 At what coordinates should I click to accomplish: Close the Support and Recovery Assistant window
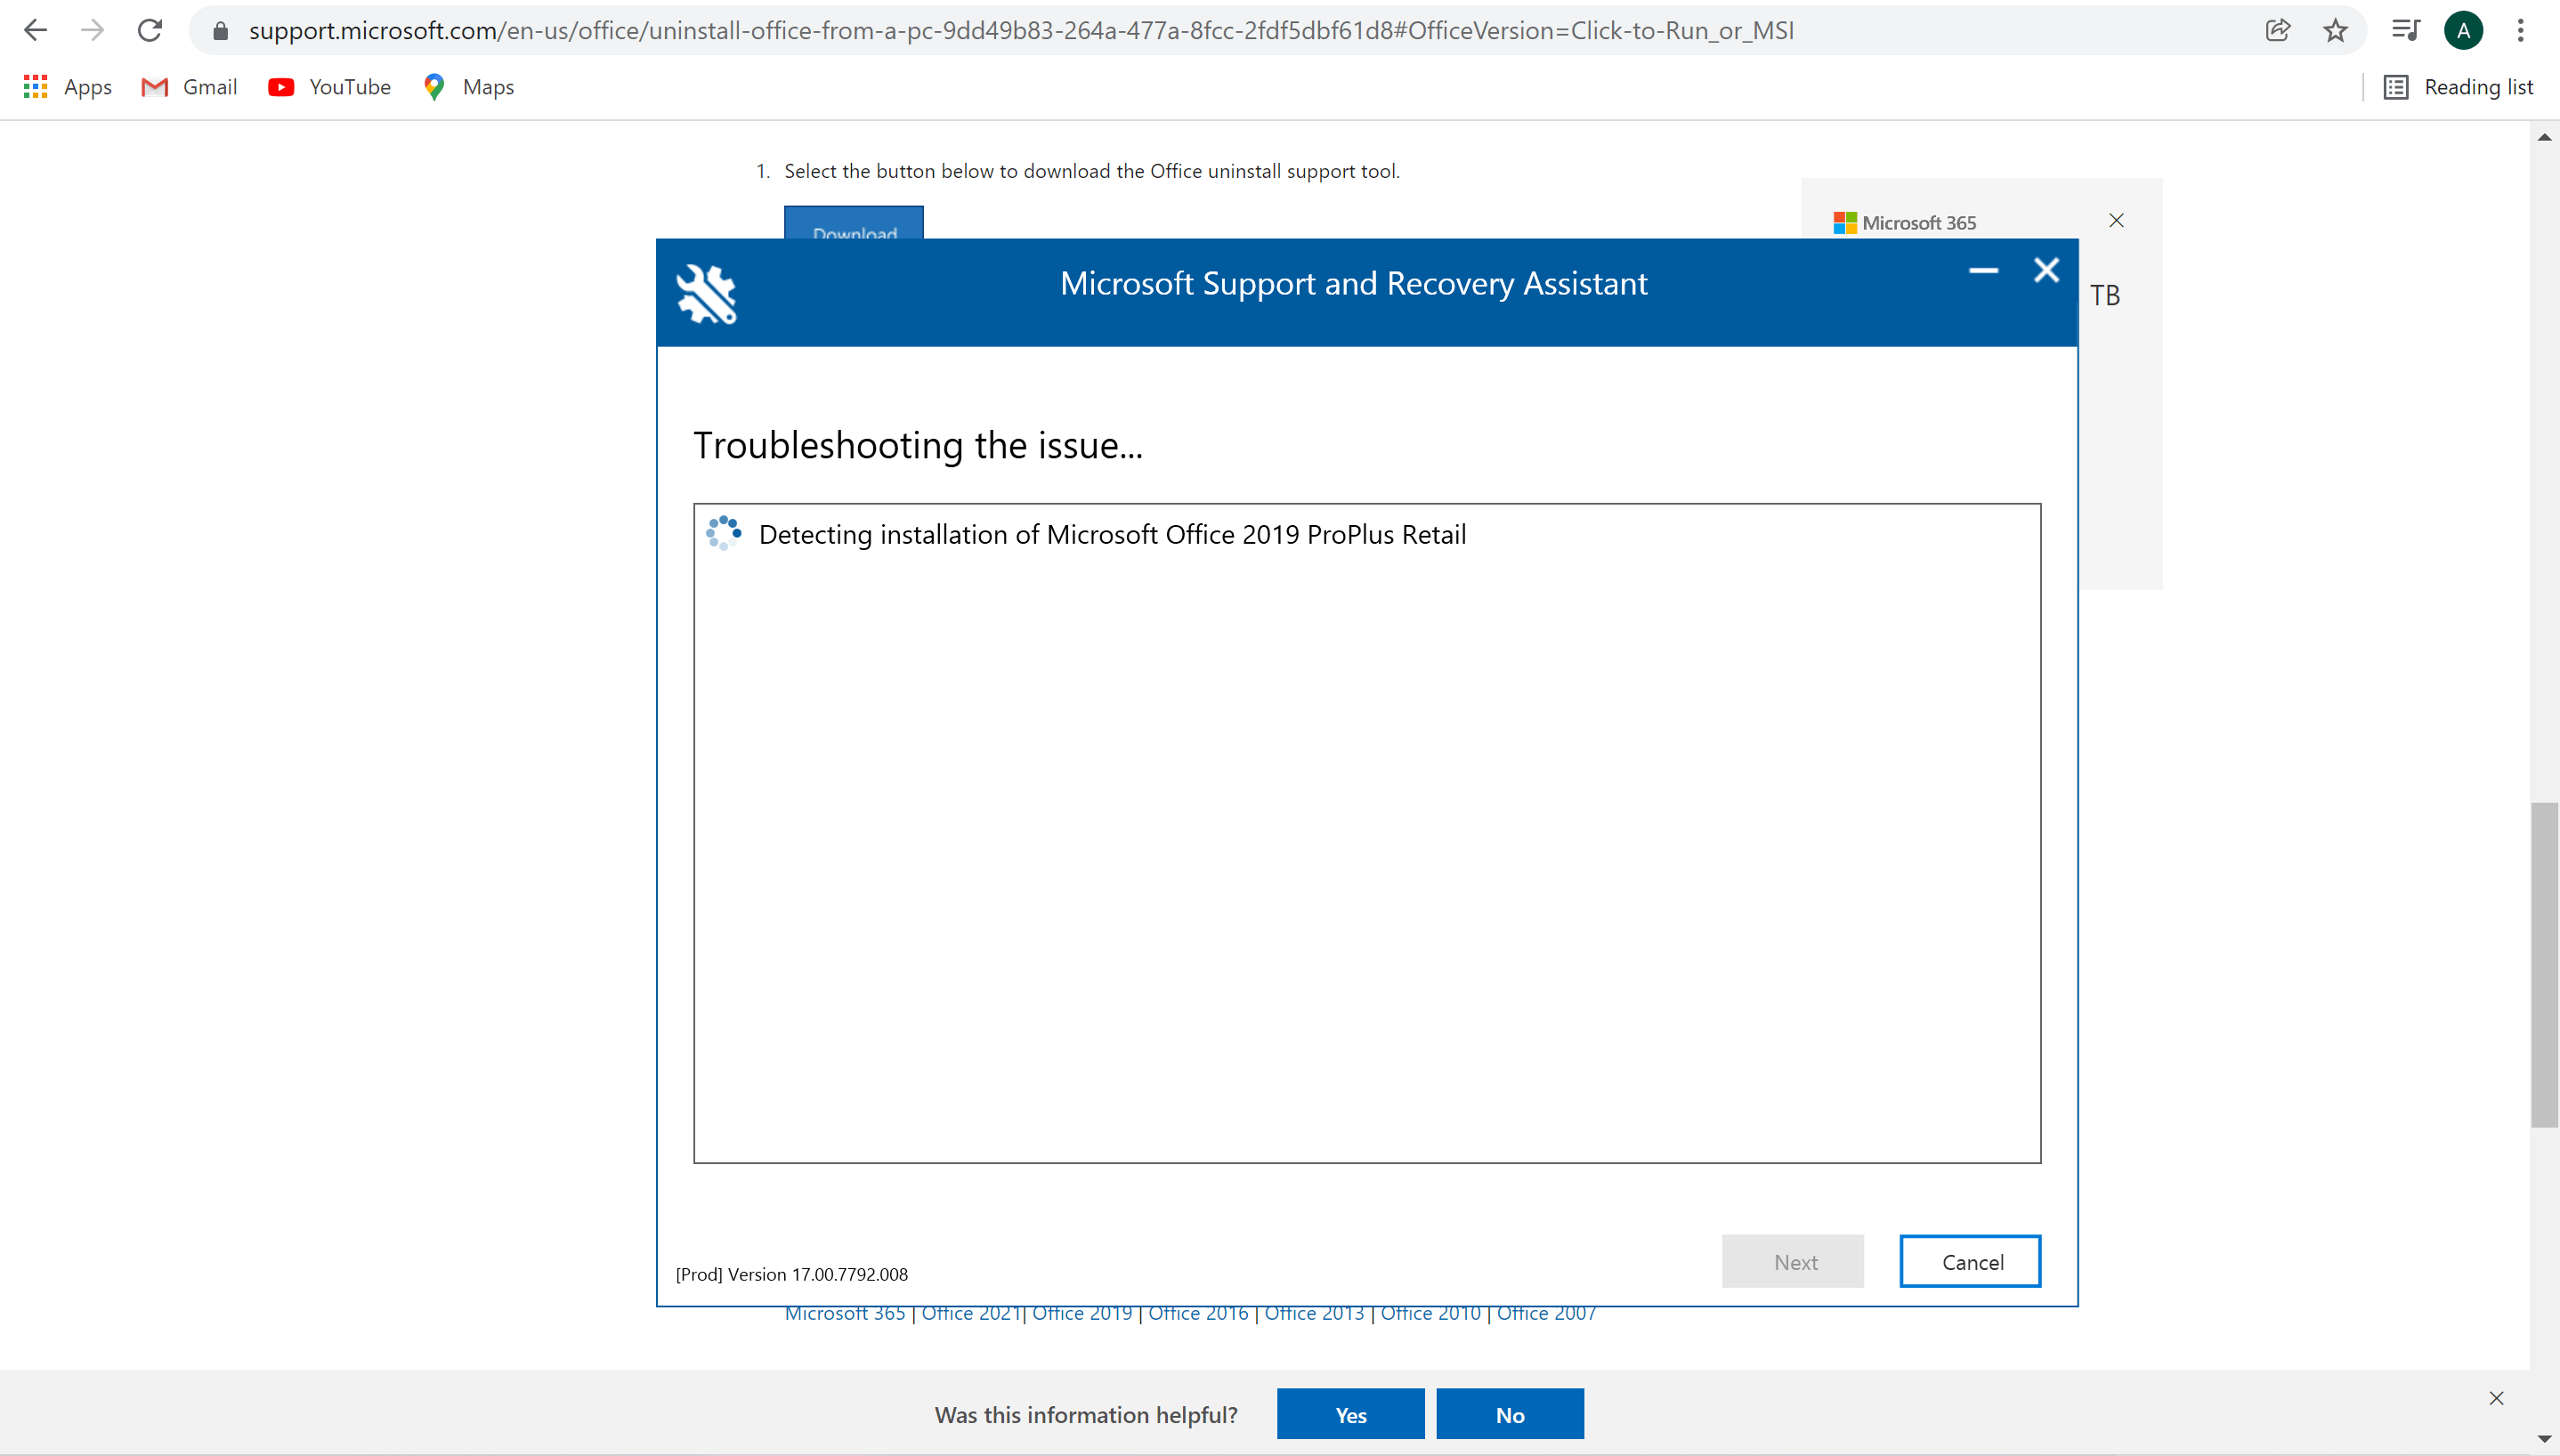[x=2046, y=270]
